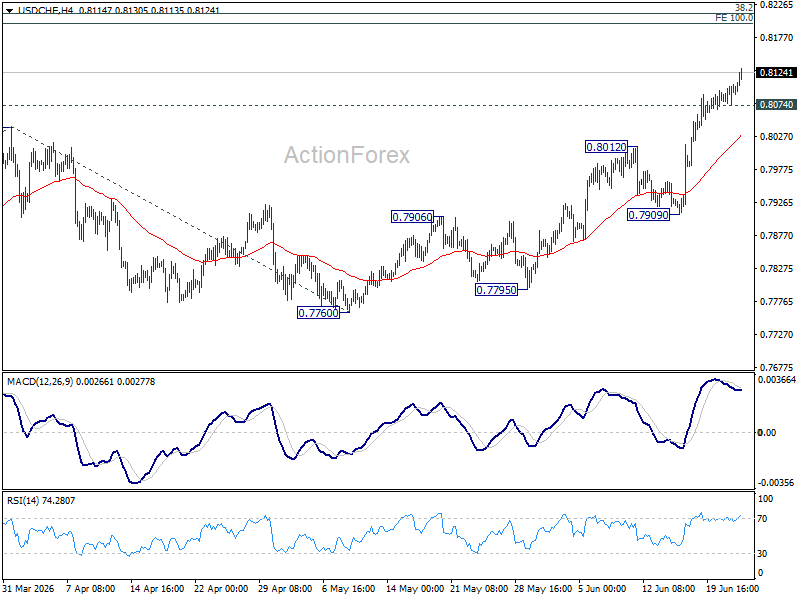Image resolution: width=800 pixels, height=600 pixels.
Task: Click the MACD scale value 0.003664
Action: (x=777, y=380)
